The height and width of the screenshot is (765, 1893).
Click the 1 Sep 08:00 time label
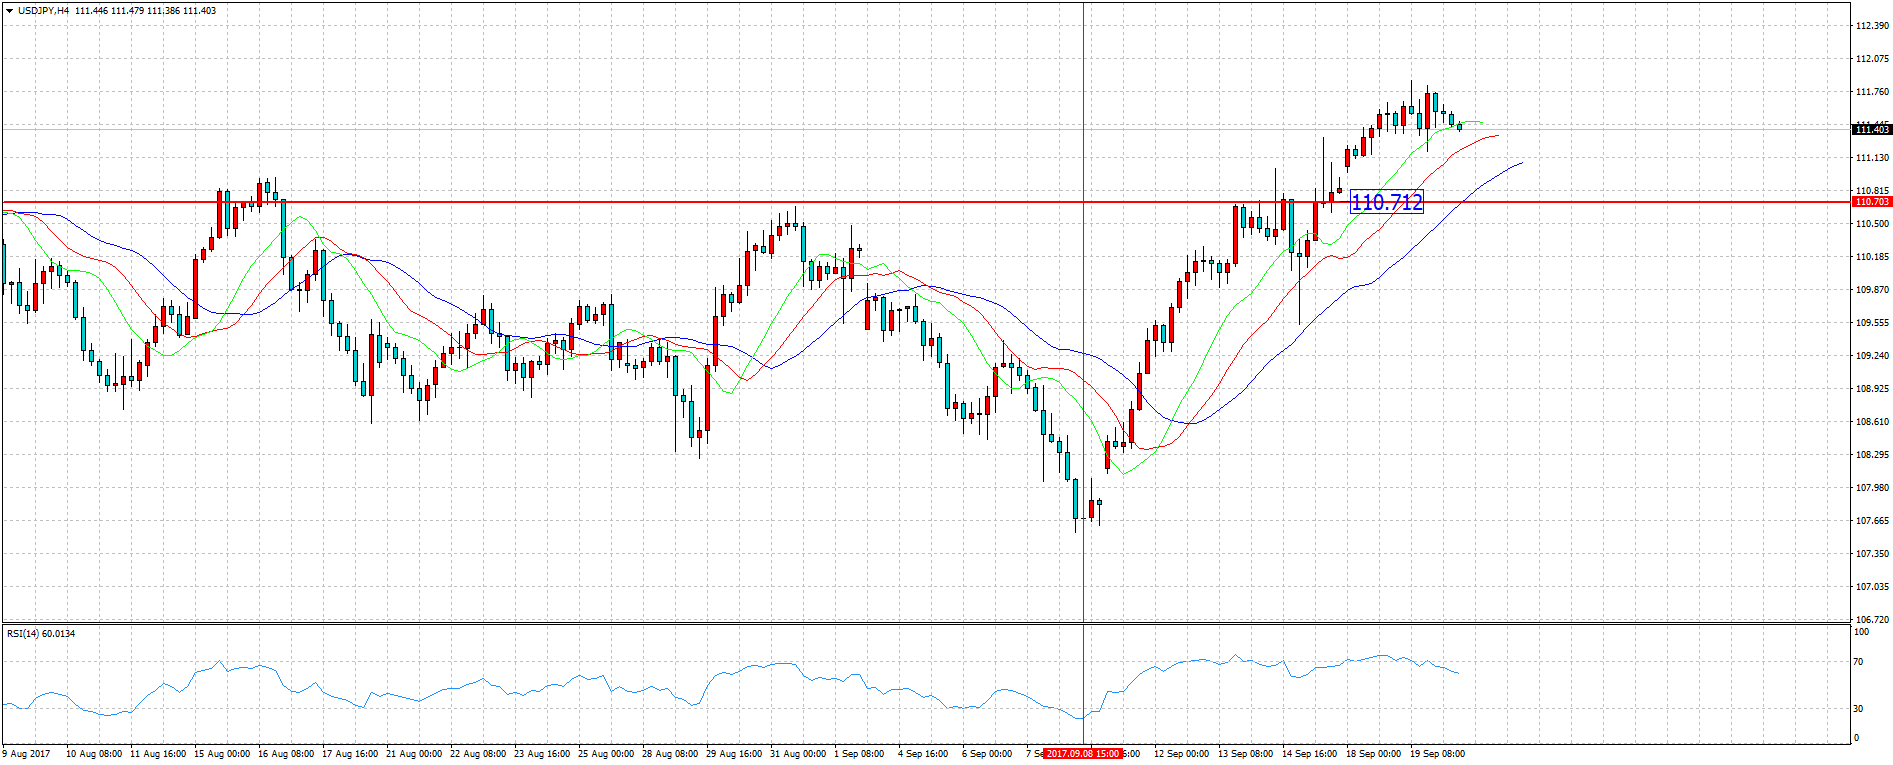(858, 754)
